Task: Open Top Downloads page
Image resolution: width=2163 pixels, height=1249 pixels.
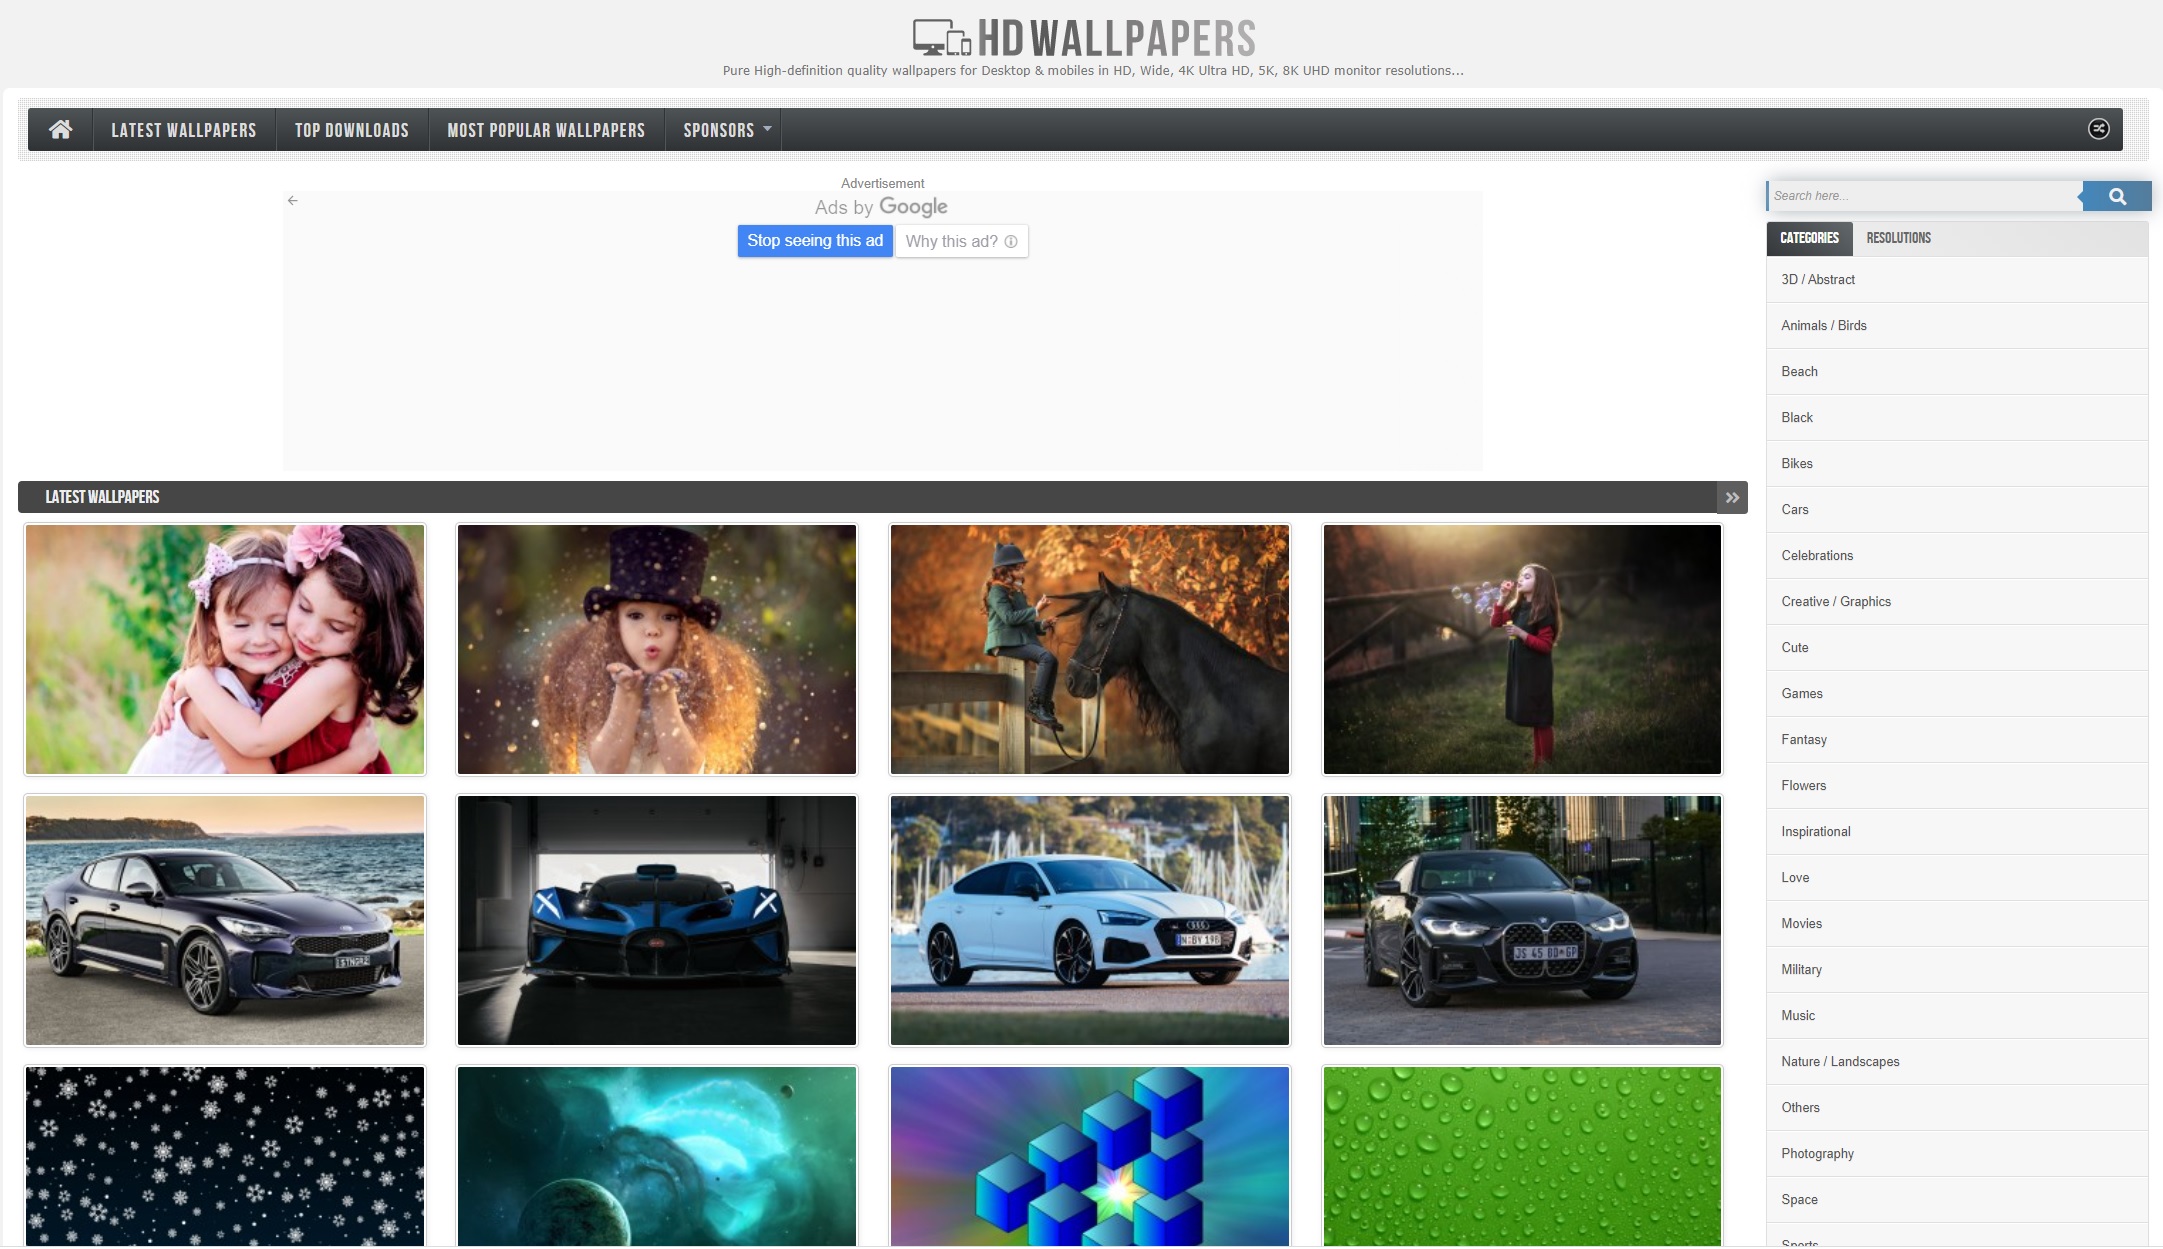Action: [351, 130]
